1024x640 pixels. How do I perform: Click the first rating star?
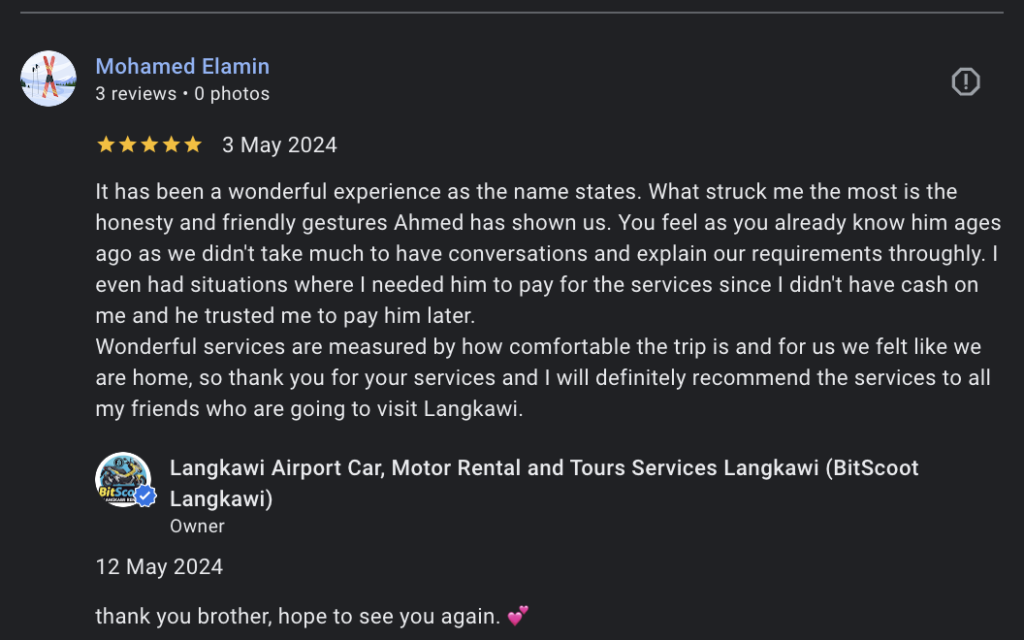coord(105,145)
